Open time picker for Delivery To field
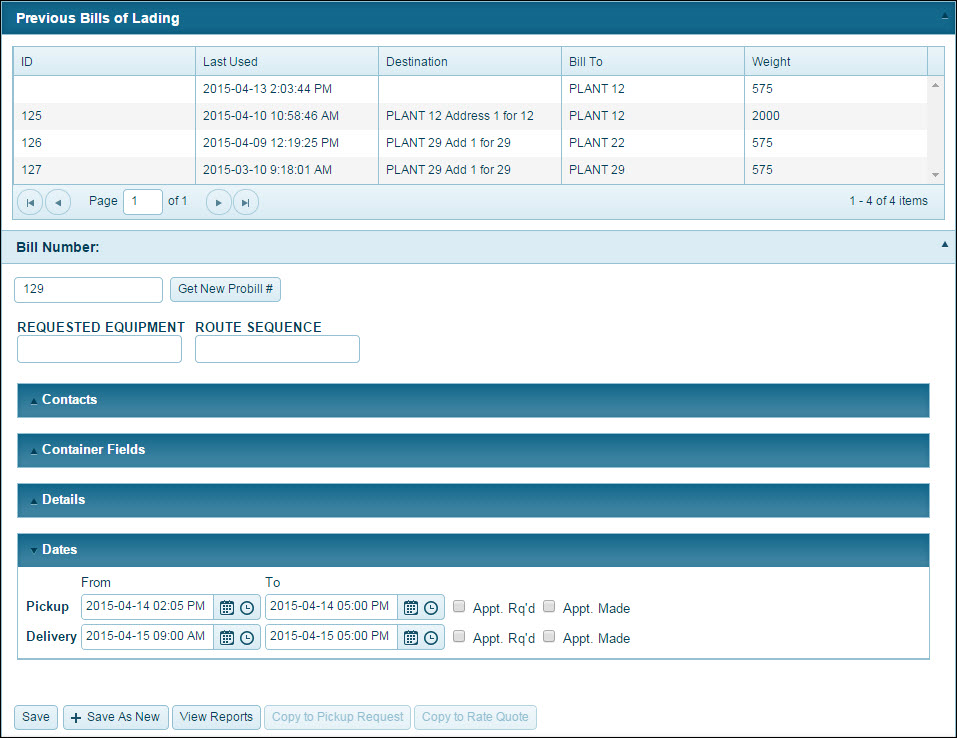The width and height of the screenshot is (957, 738). click(431, 637)
